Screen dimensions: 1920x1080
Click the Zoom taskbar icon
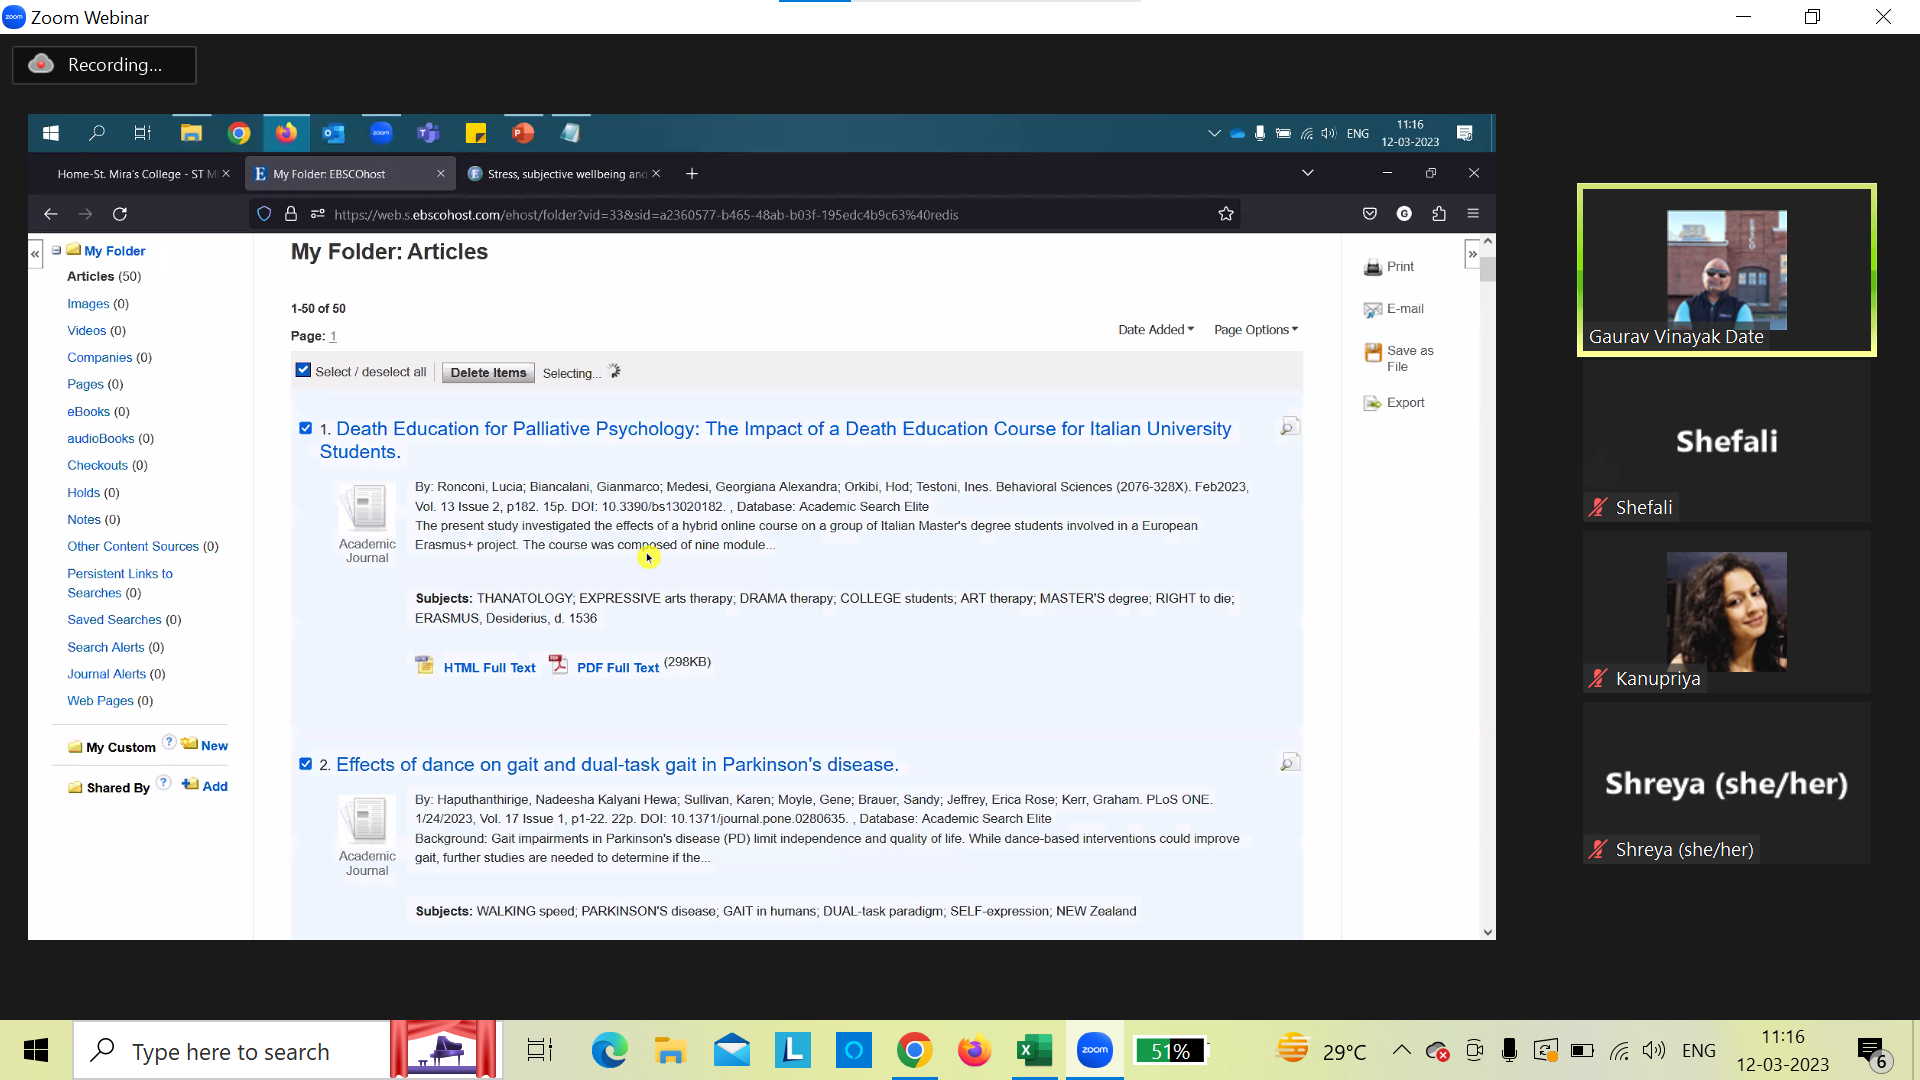(x=1097, y=1051)
